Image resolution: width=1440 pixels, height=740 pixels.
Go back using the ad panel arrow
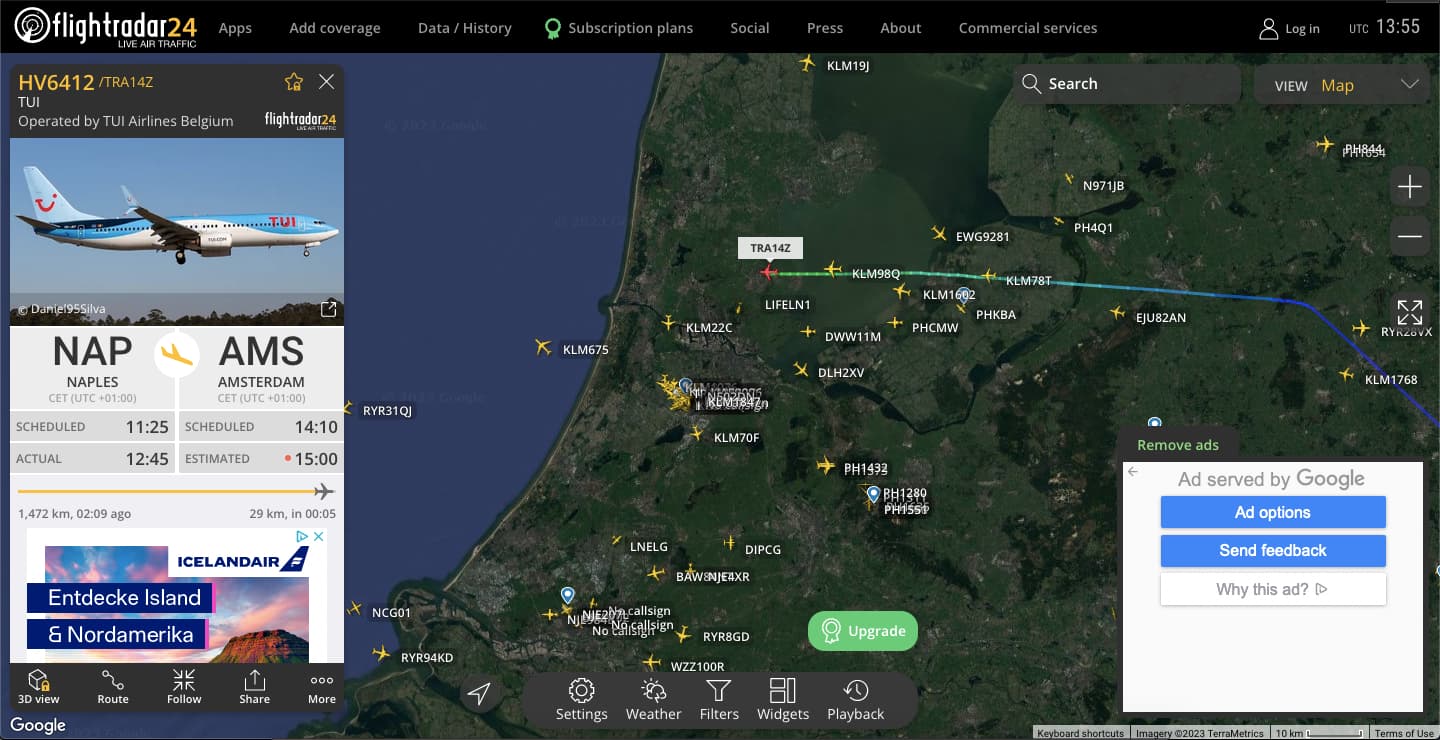tap(1133, 472)
